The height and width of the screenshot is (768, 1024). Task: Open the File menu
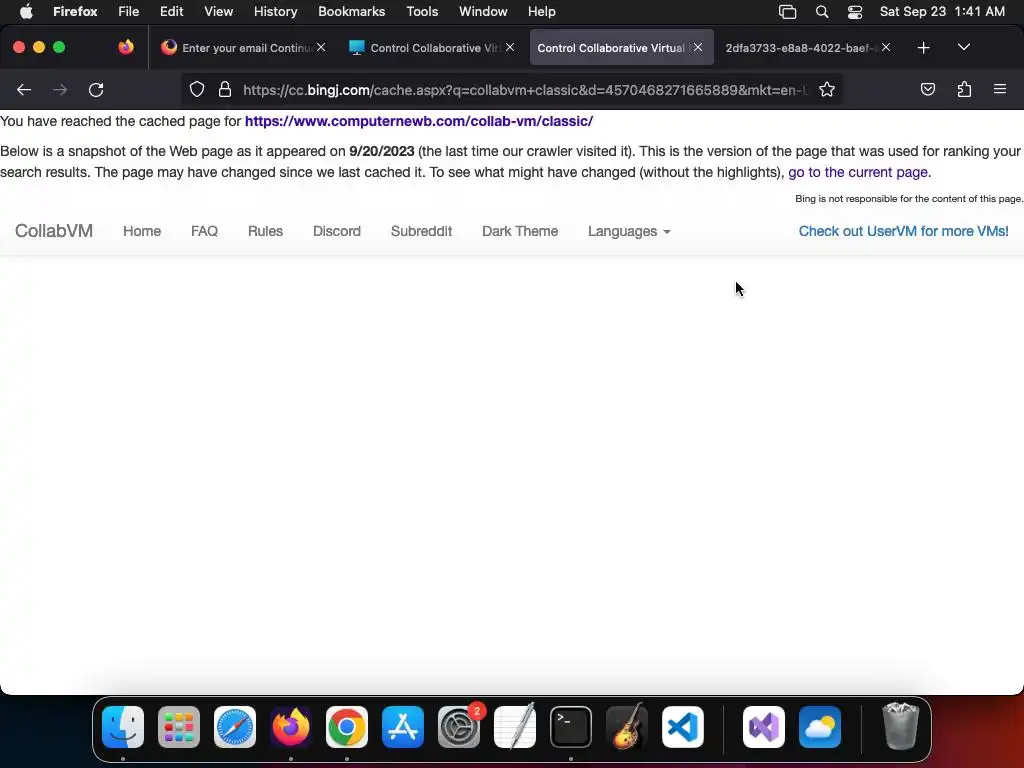pyautogui.click(x=129, y=12)
